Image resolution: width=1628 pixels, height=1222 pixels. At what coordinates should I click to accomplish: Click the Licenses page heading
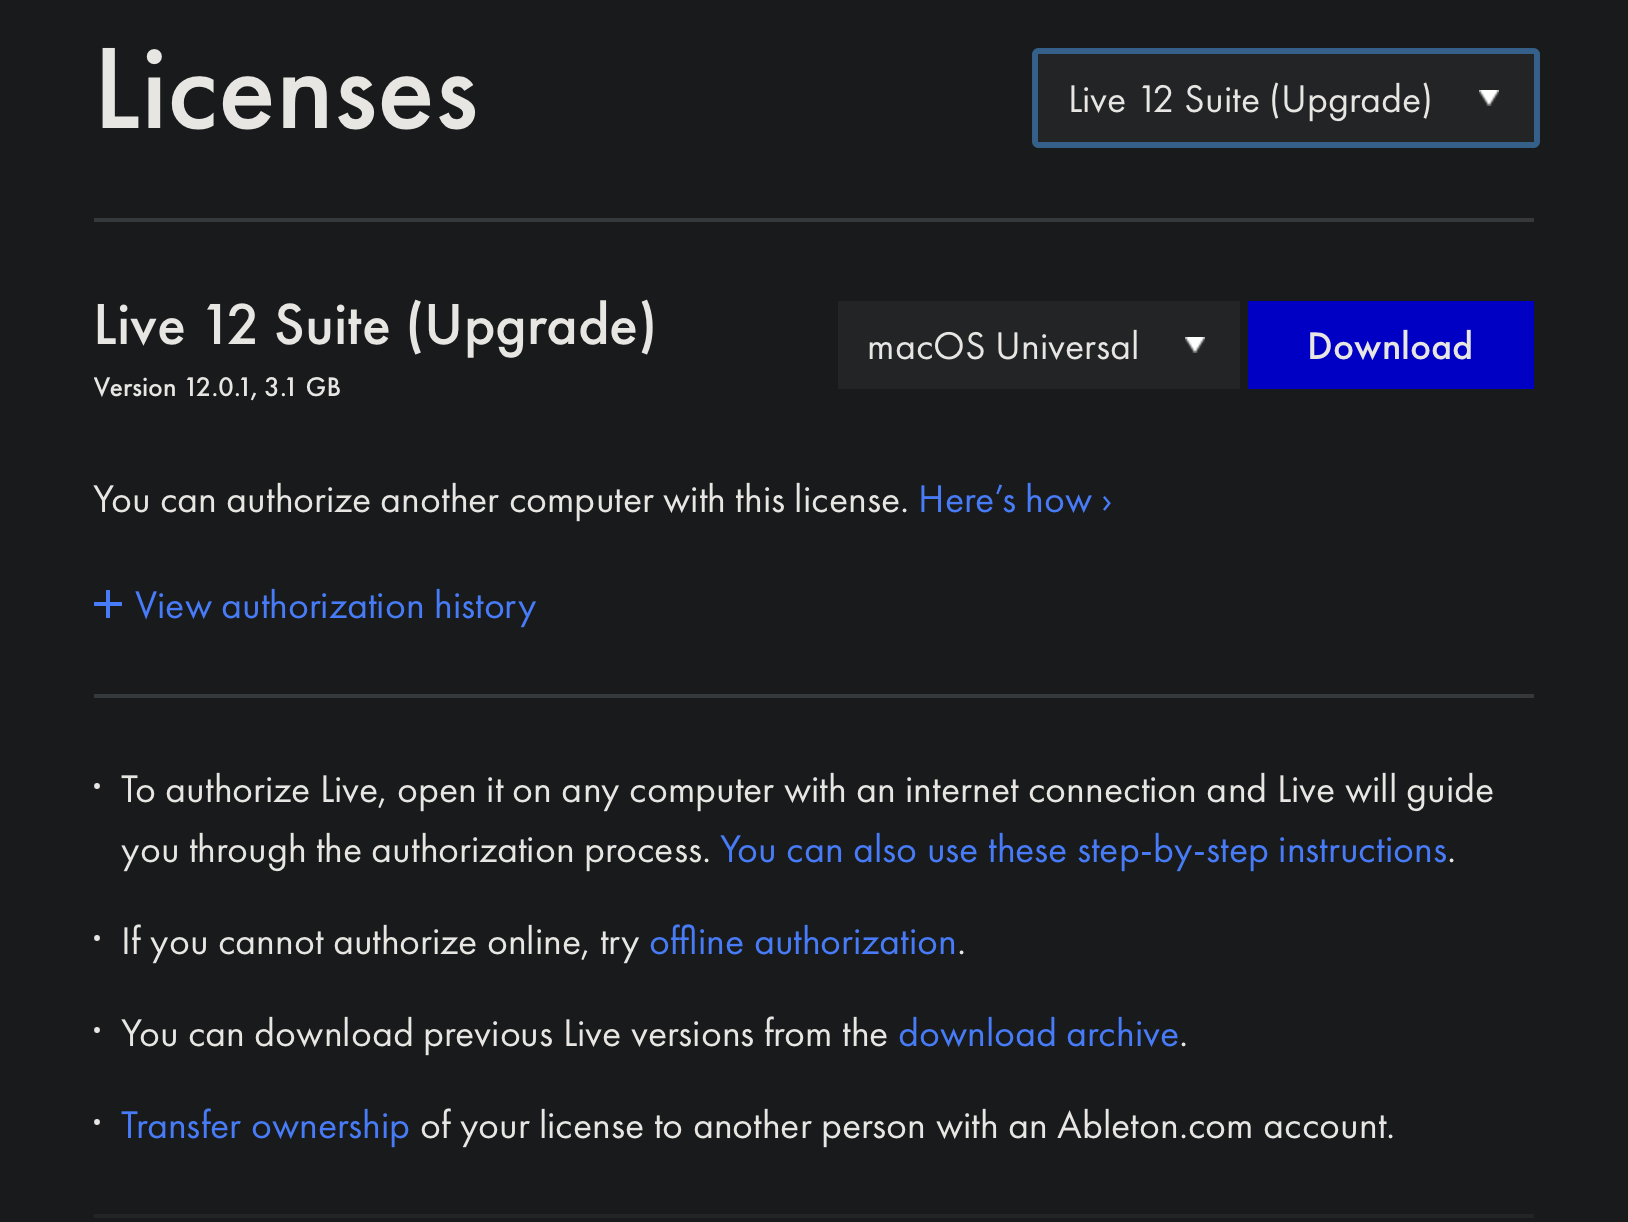(x=287, y=91)
